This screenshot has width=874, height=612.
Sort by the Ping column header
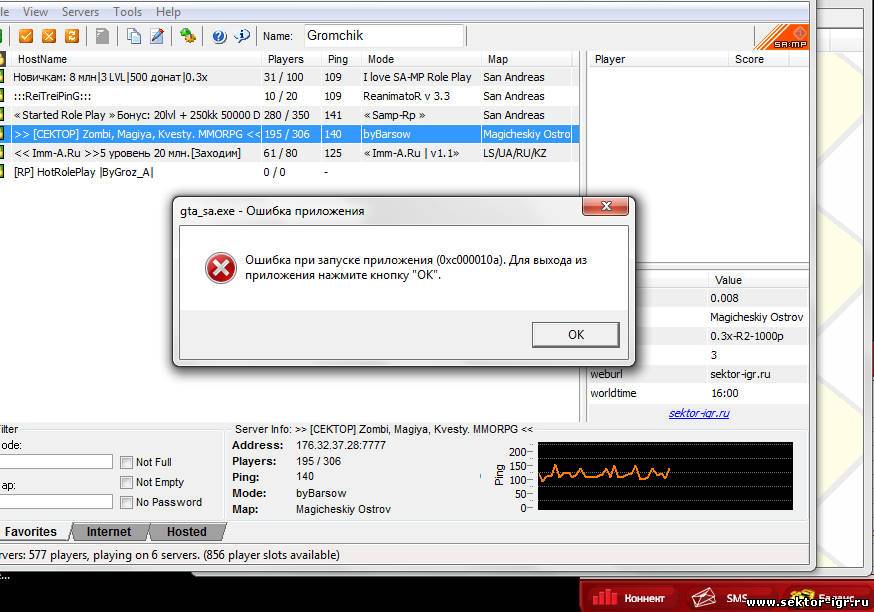tap(341, 59)
